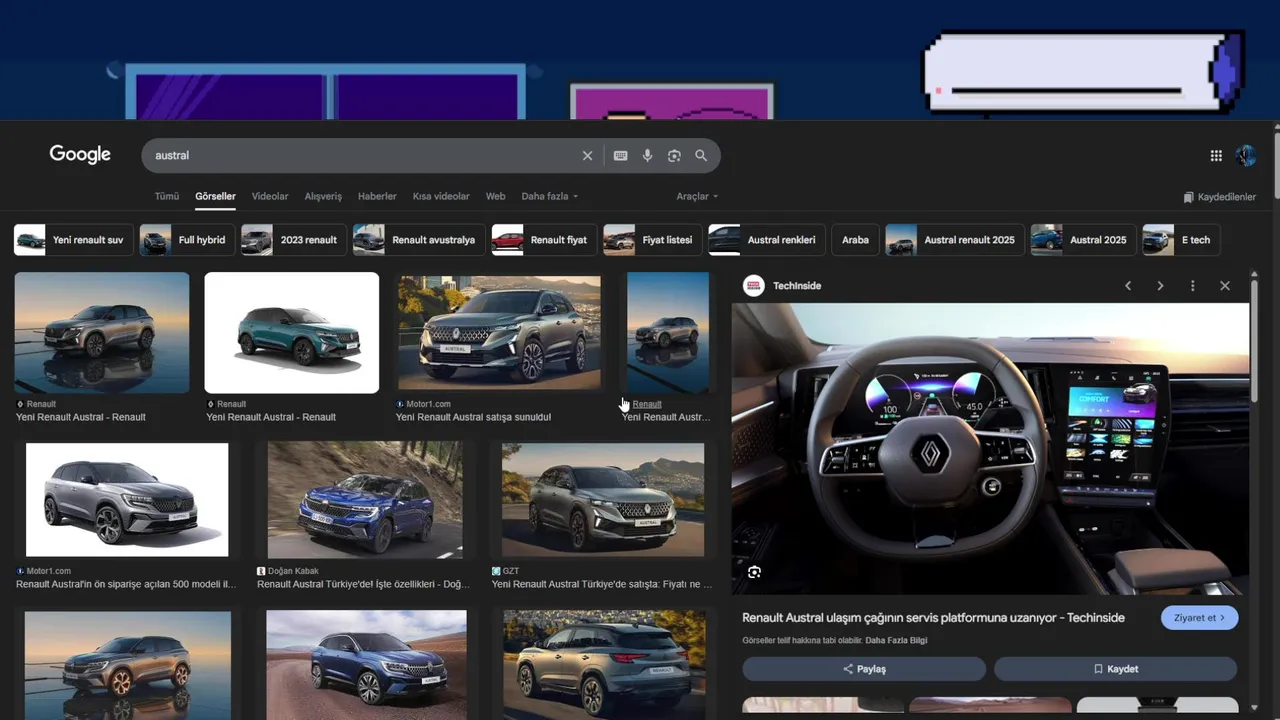This screenshot has width=1280, height=720.
Task: Show previous image in the preview panel
Action: tap(1128, 286)
